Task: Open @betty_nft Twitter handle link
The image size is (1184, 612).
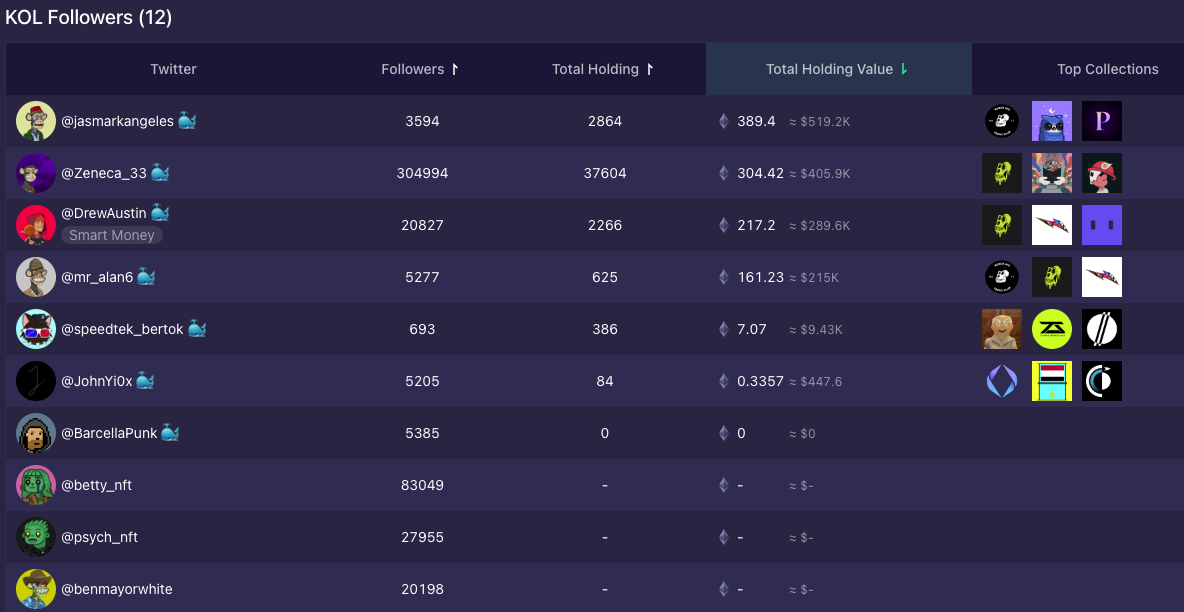Action: [x=96, y=485]
